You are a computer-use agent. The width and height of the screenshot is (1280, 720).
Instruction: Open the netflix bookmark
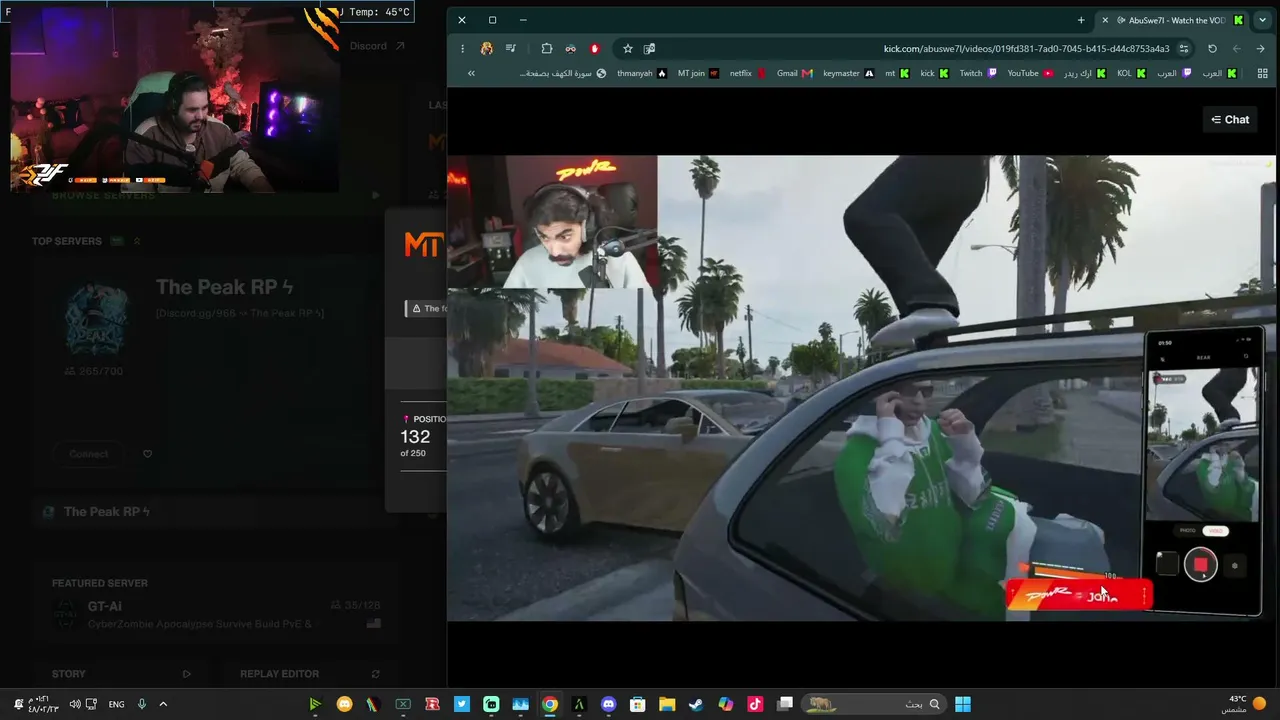coord(748,73)
